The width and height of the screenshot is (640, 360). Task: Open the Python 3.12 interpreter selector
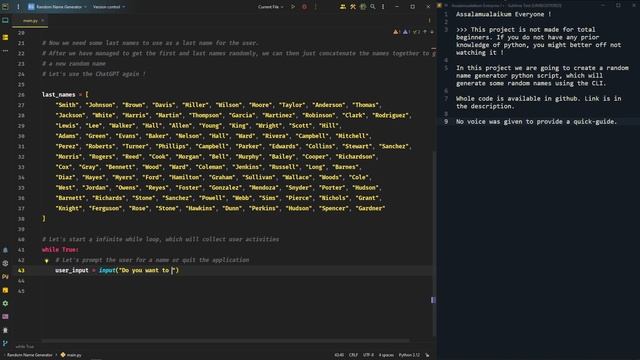(409, 355)
